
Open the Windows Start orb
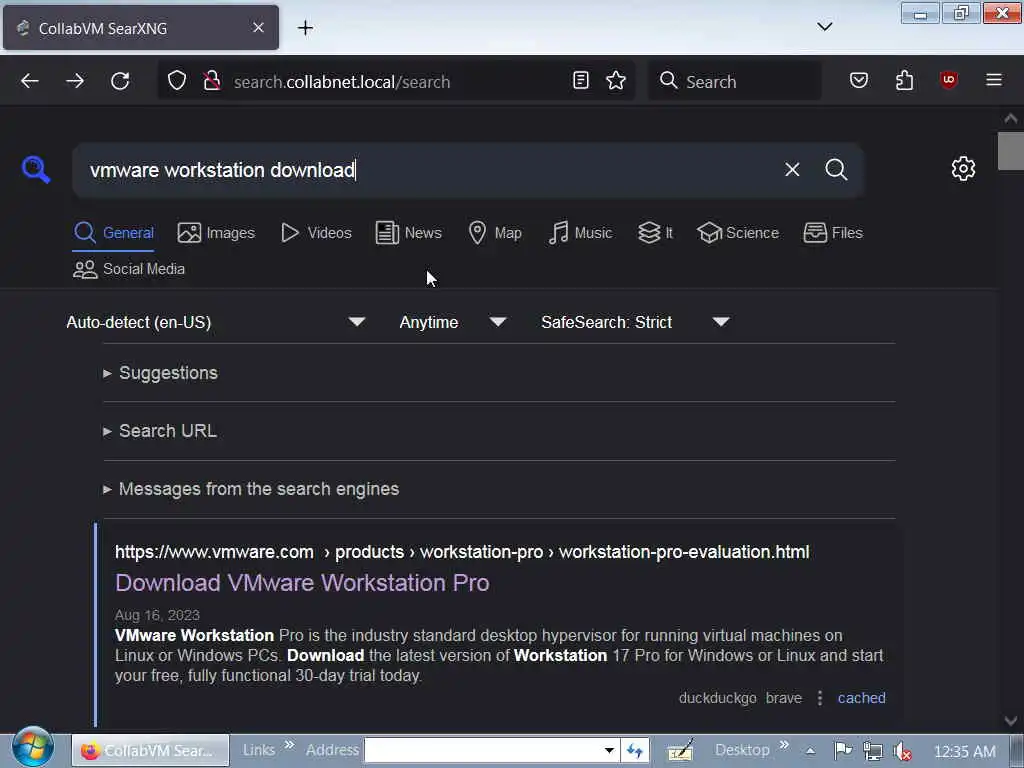(33, 748)
